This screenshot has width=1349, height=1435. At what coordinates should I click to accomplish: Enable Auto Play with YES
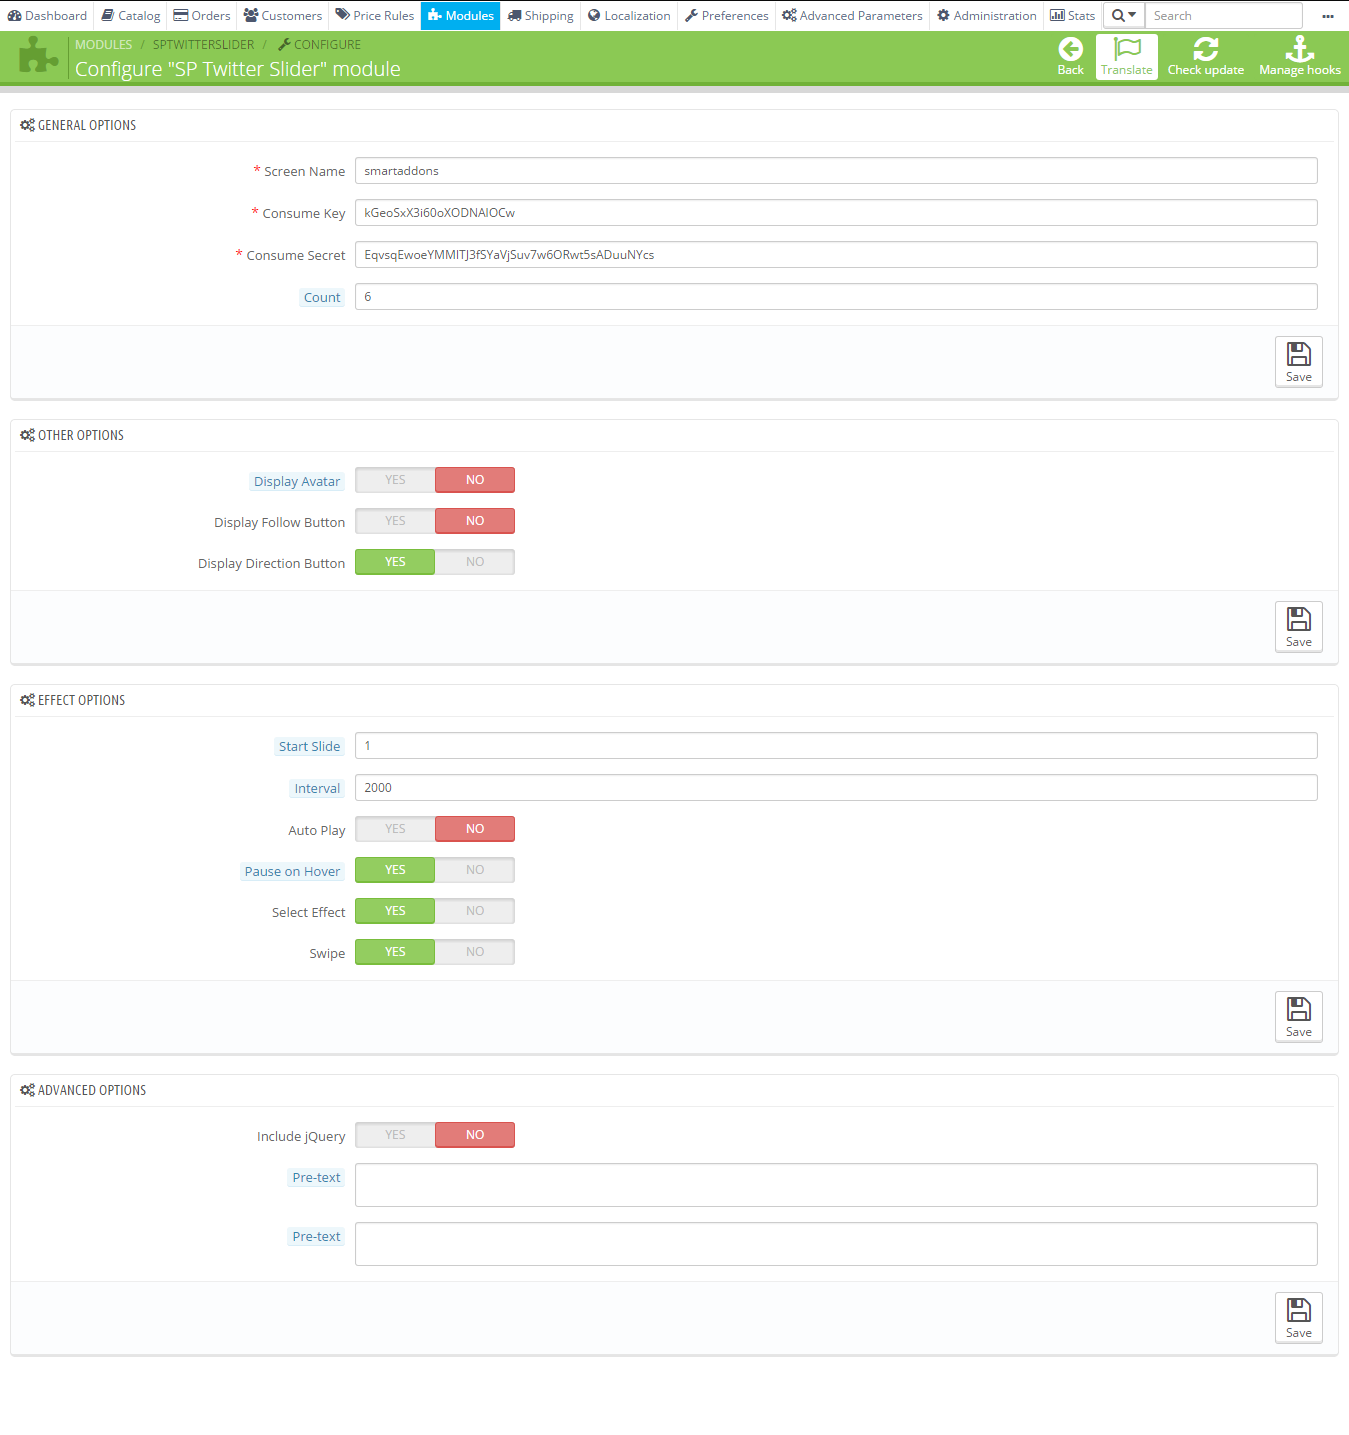click(x=395, y=829)
